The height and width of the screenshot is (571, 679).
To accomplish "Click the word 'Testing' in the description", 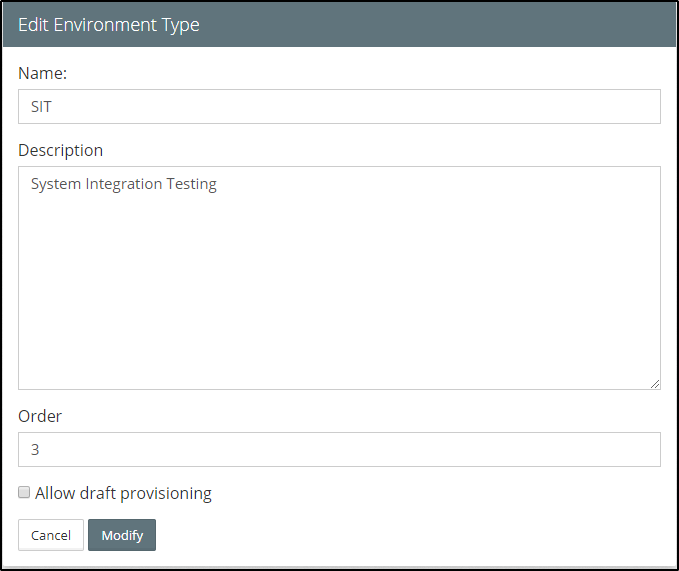I will [x=192, y=184].
